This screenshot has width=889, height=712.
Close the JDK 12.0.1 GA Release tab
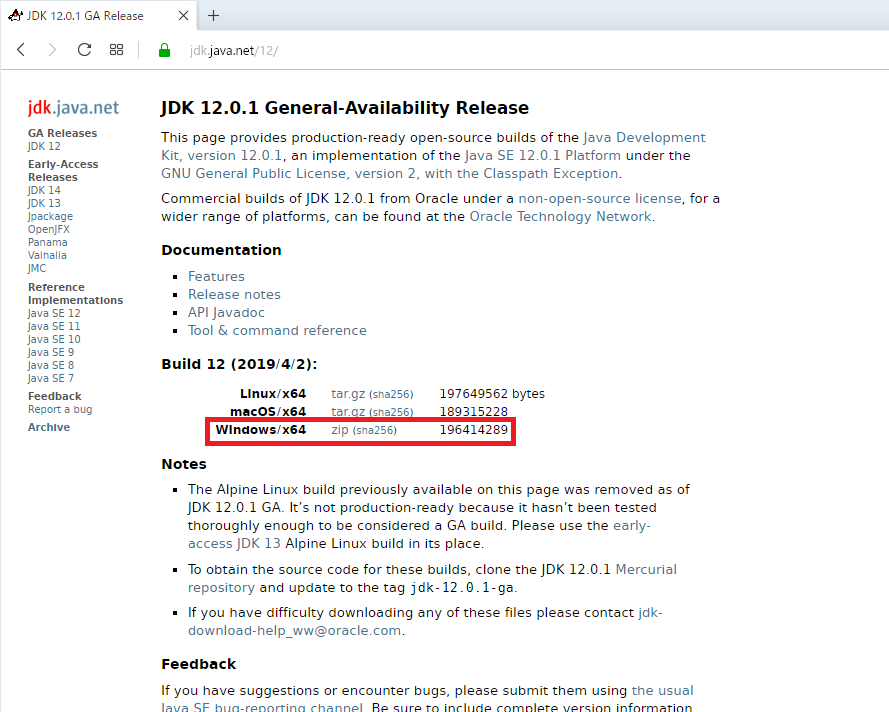point(183,16)
